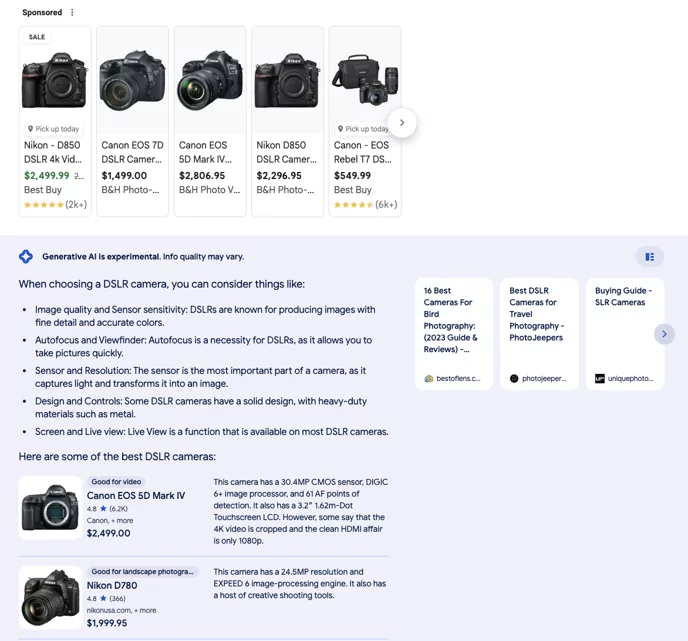
Task: Click the Good for landscape photogra... tag
Action: [142, 572]
